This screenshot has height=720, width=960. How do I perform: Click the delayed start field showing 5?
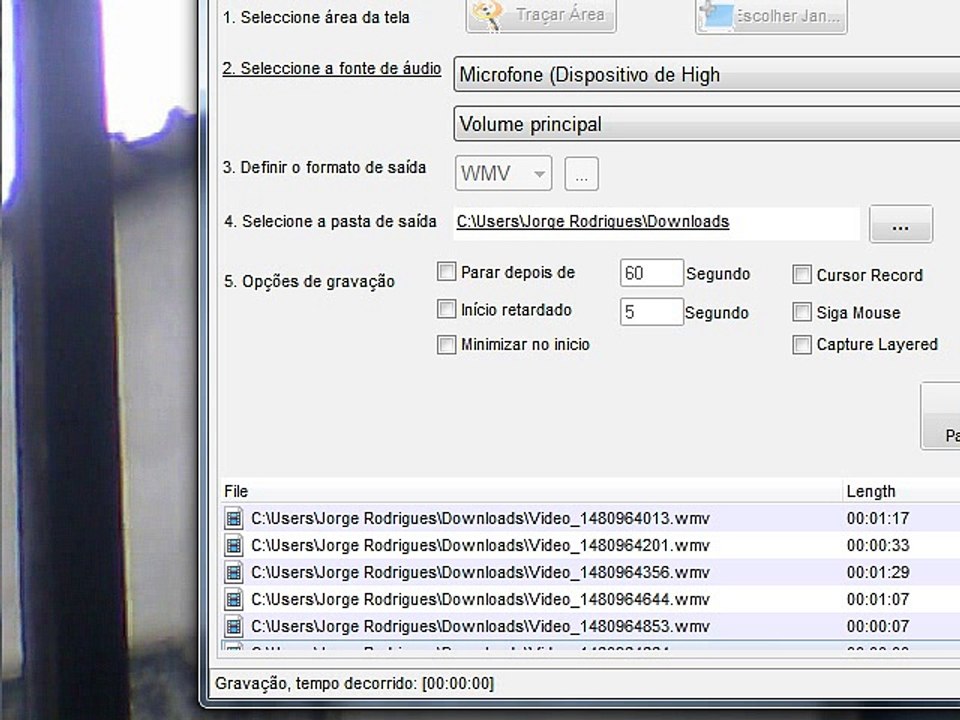click(x=651, y=312)
